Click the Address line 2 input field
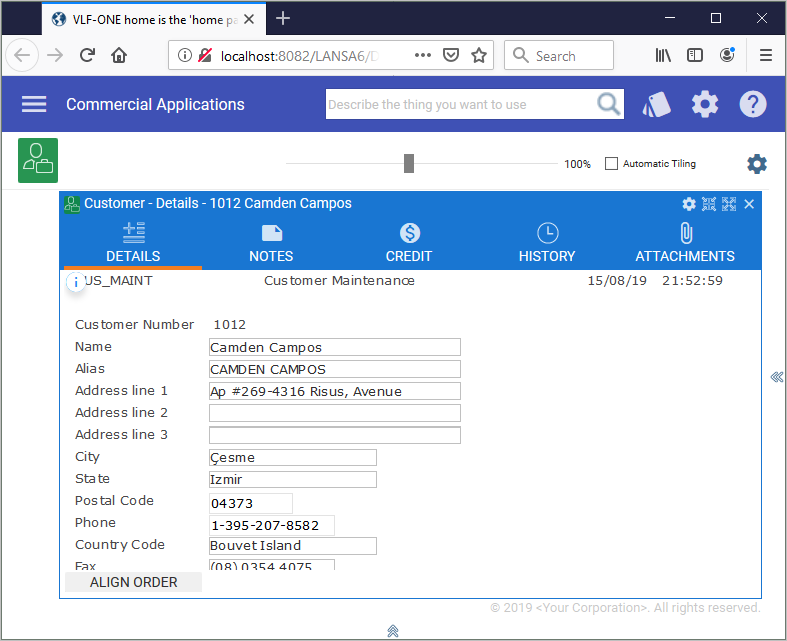787x641 pixels. (334, 413)
